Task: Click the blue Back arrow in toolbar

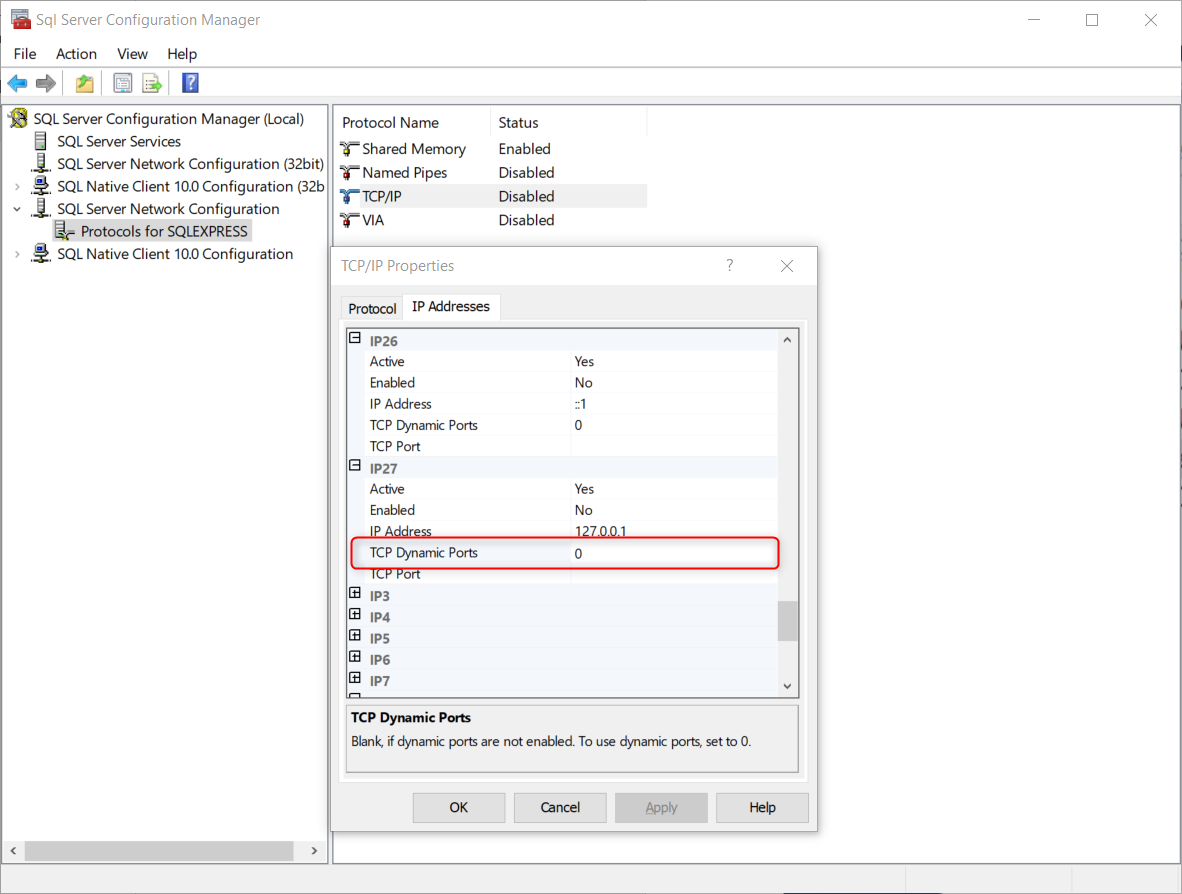Action: click(17, 83)
